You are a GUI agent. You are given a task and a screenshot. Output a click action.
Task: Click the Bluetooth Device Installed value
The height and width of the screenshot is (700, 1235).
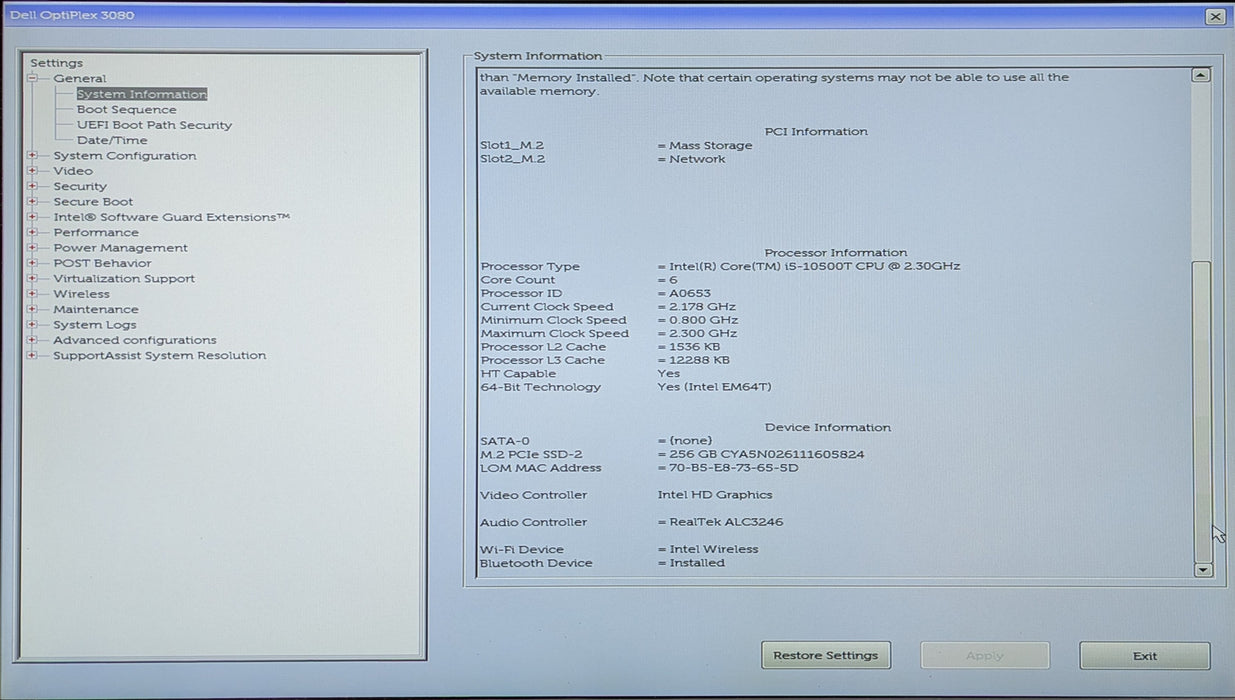point(691,563)
